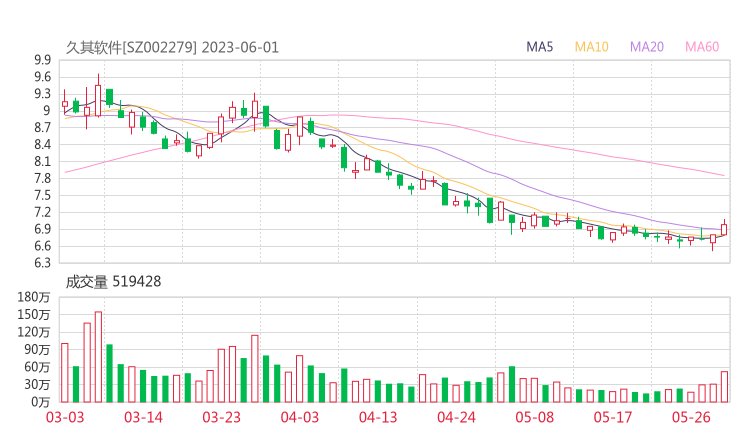740x440 pixels.
Task: Click the 8.7 price axis label
Action: click(42, 127)
